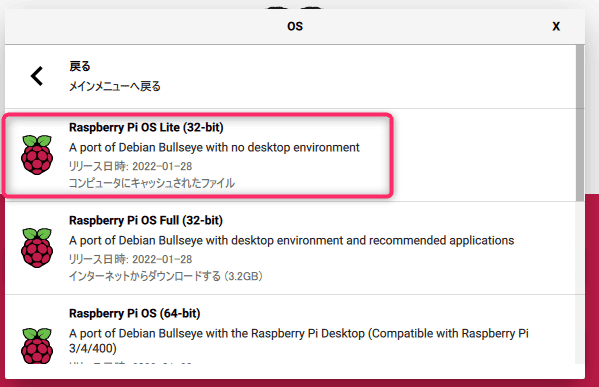
Task: Choose Raspberry Pi OS (64-bit) title
Action: 134,313
